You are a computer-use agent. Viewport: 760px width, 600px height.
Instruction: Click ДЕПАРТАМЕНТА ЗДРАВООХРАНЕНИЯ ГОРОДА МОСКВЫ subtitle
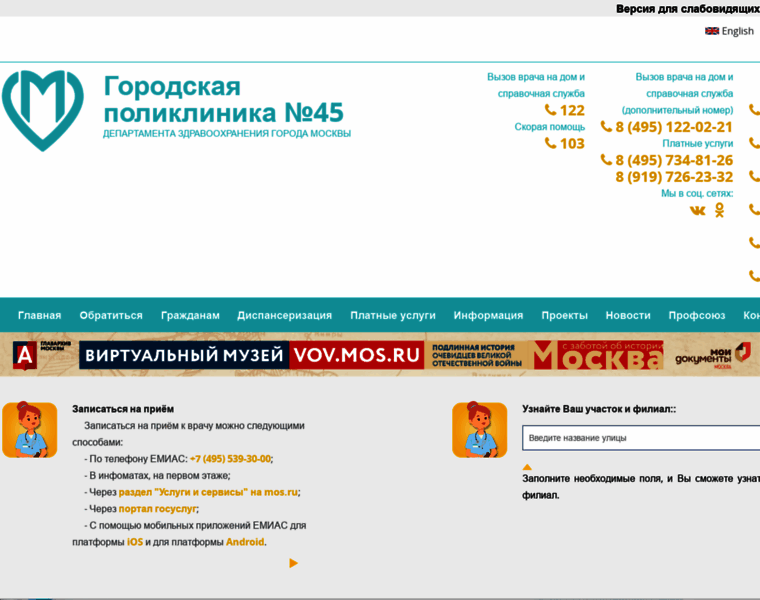[227, 134]
